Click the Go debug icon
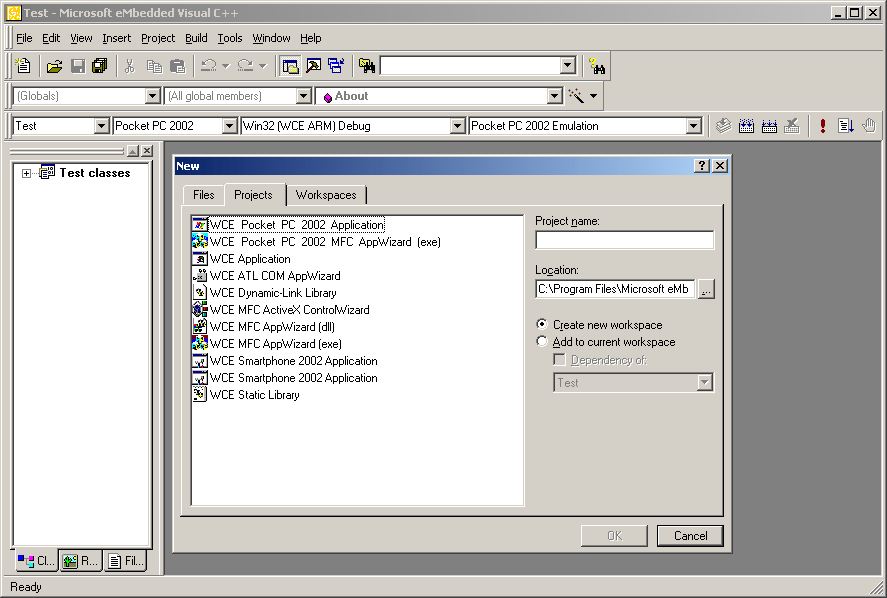 pyautogui.click(x=846, y=126)
